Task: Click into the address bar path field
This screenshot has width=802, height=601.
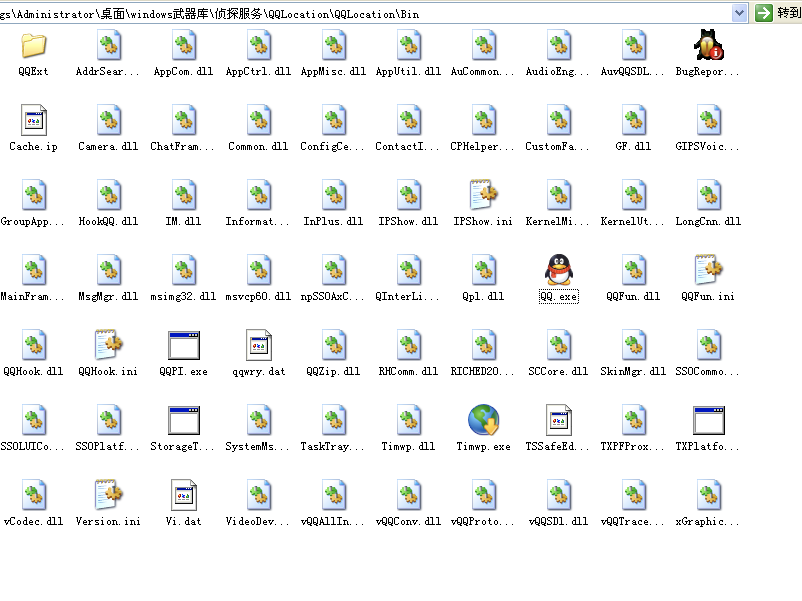Action: [x=366, y=14]
